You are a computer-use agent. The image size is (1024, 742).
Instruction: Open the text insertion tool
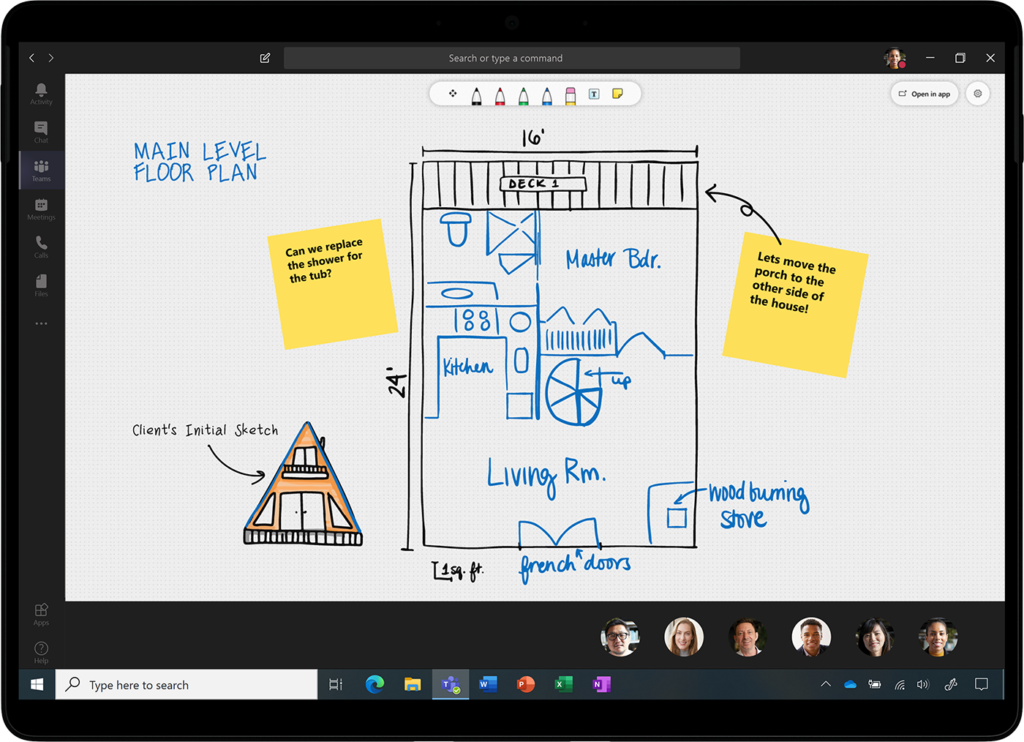(x=594, y=94)
